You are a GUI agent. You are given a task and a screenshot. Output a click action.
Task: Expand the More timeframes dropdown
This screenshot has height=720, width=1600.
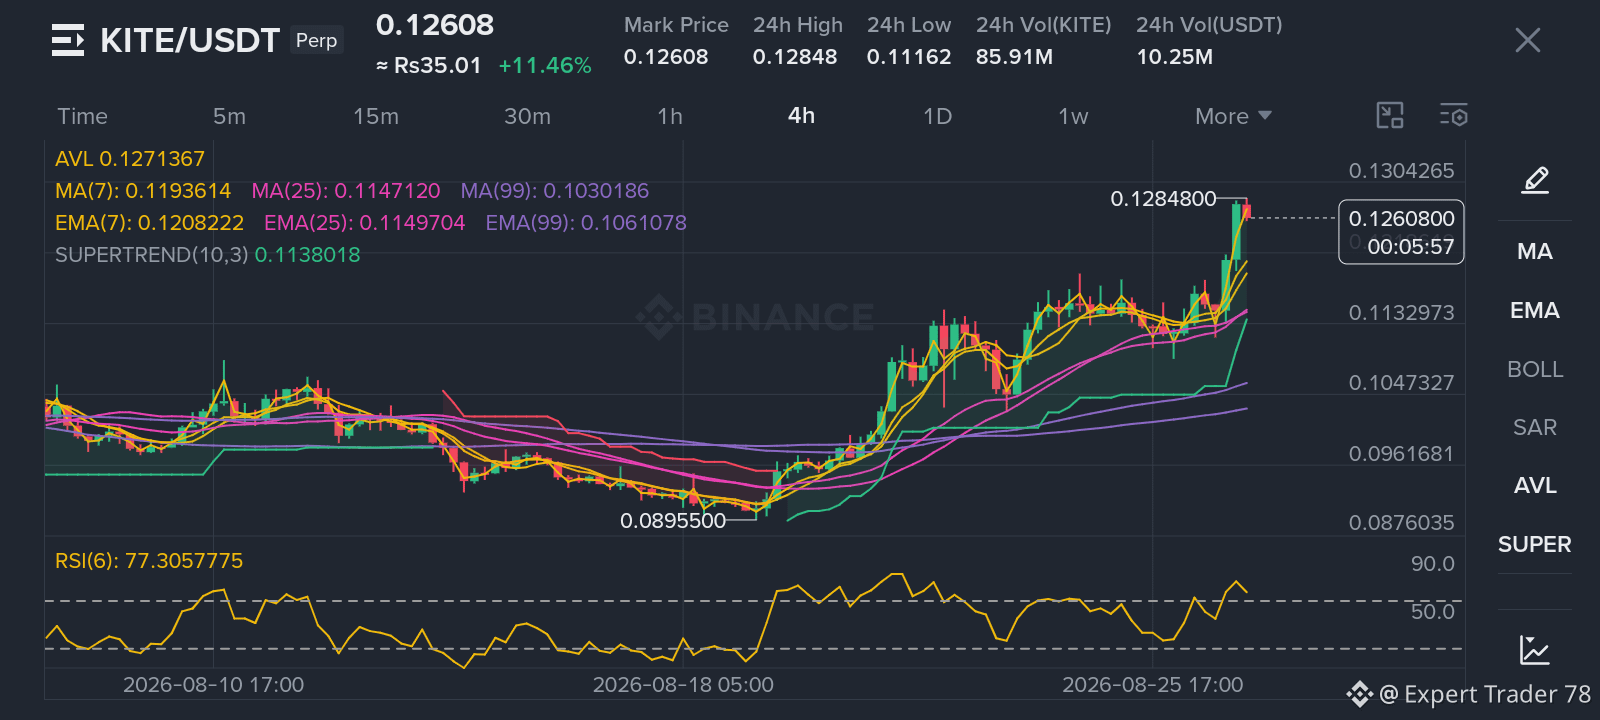tap(1233, 116)
